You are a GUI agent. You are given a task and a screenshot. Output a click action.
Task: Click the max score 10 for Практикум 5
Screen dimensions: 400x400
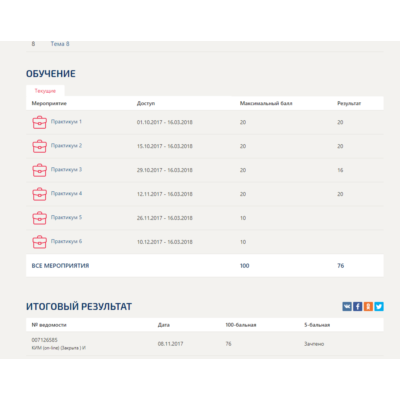[243, 218]
